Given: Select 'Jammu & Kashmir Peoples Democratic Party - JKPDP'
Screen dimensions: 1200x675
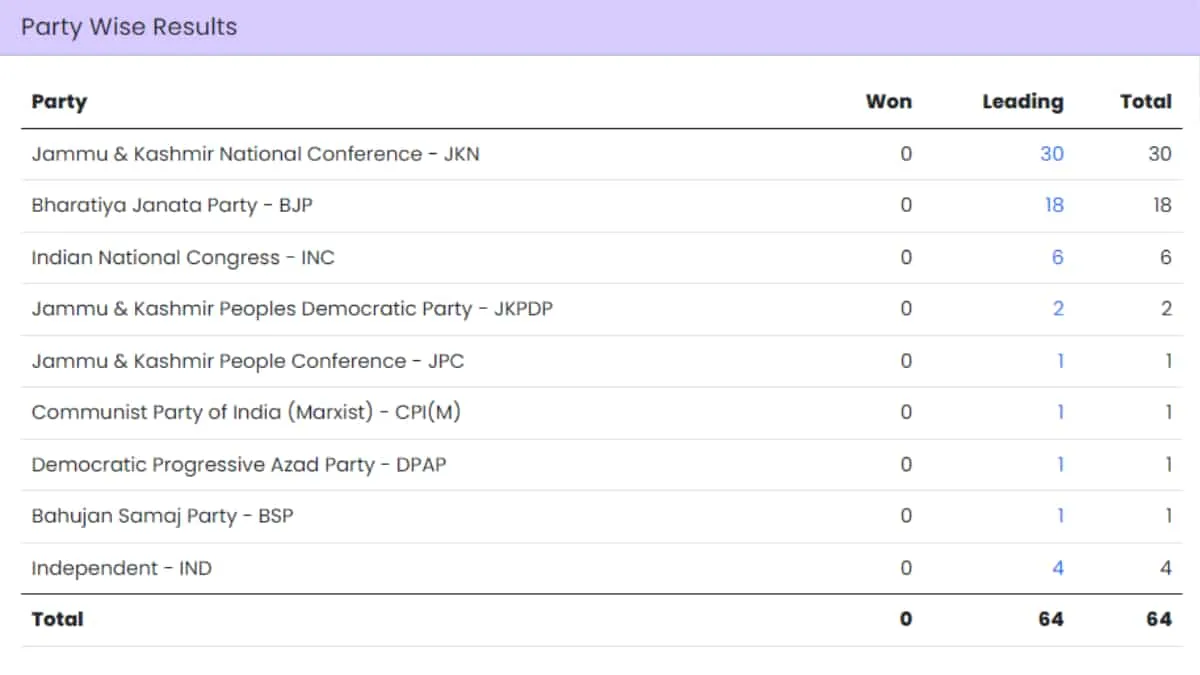Looking at the screenshot, I should pos(292,309).
